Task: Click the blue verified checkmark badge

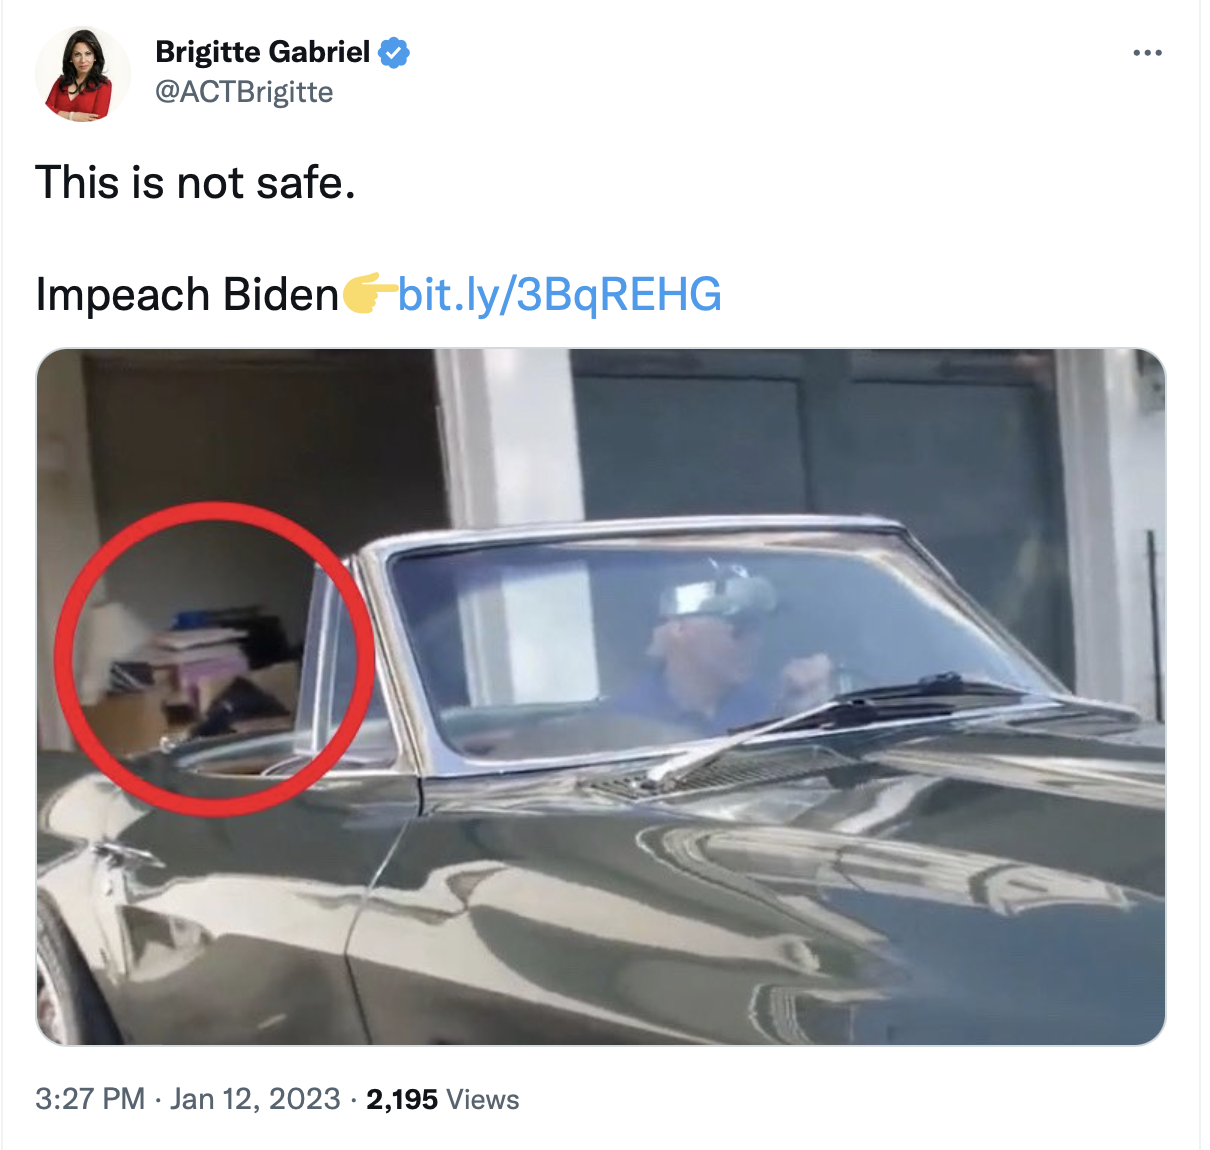Action: 394,52
